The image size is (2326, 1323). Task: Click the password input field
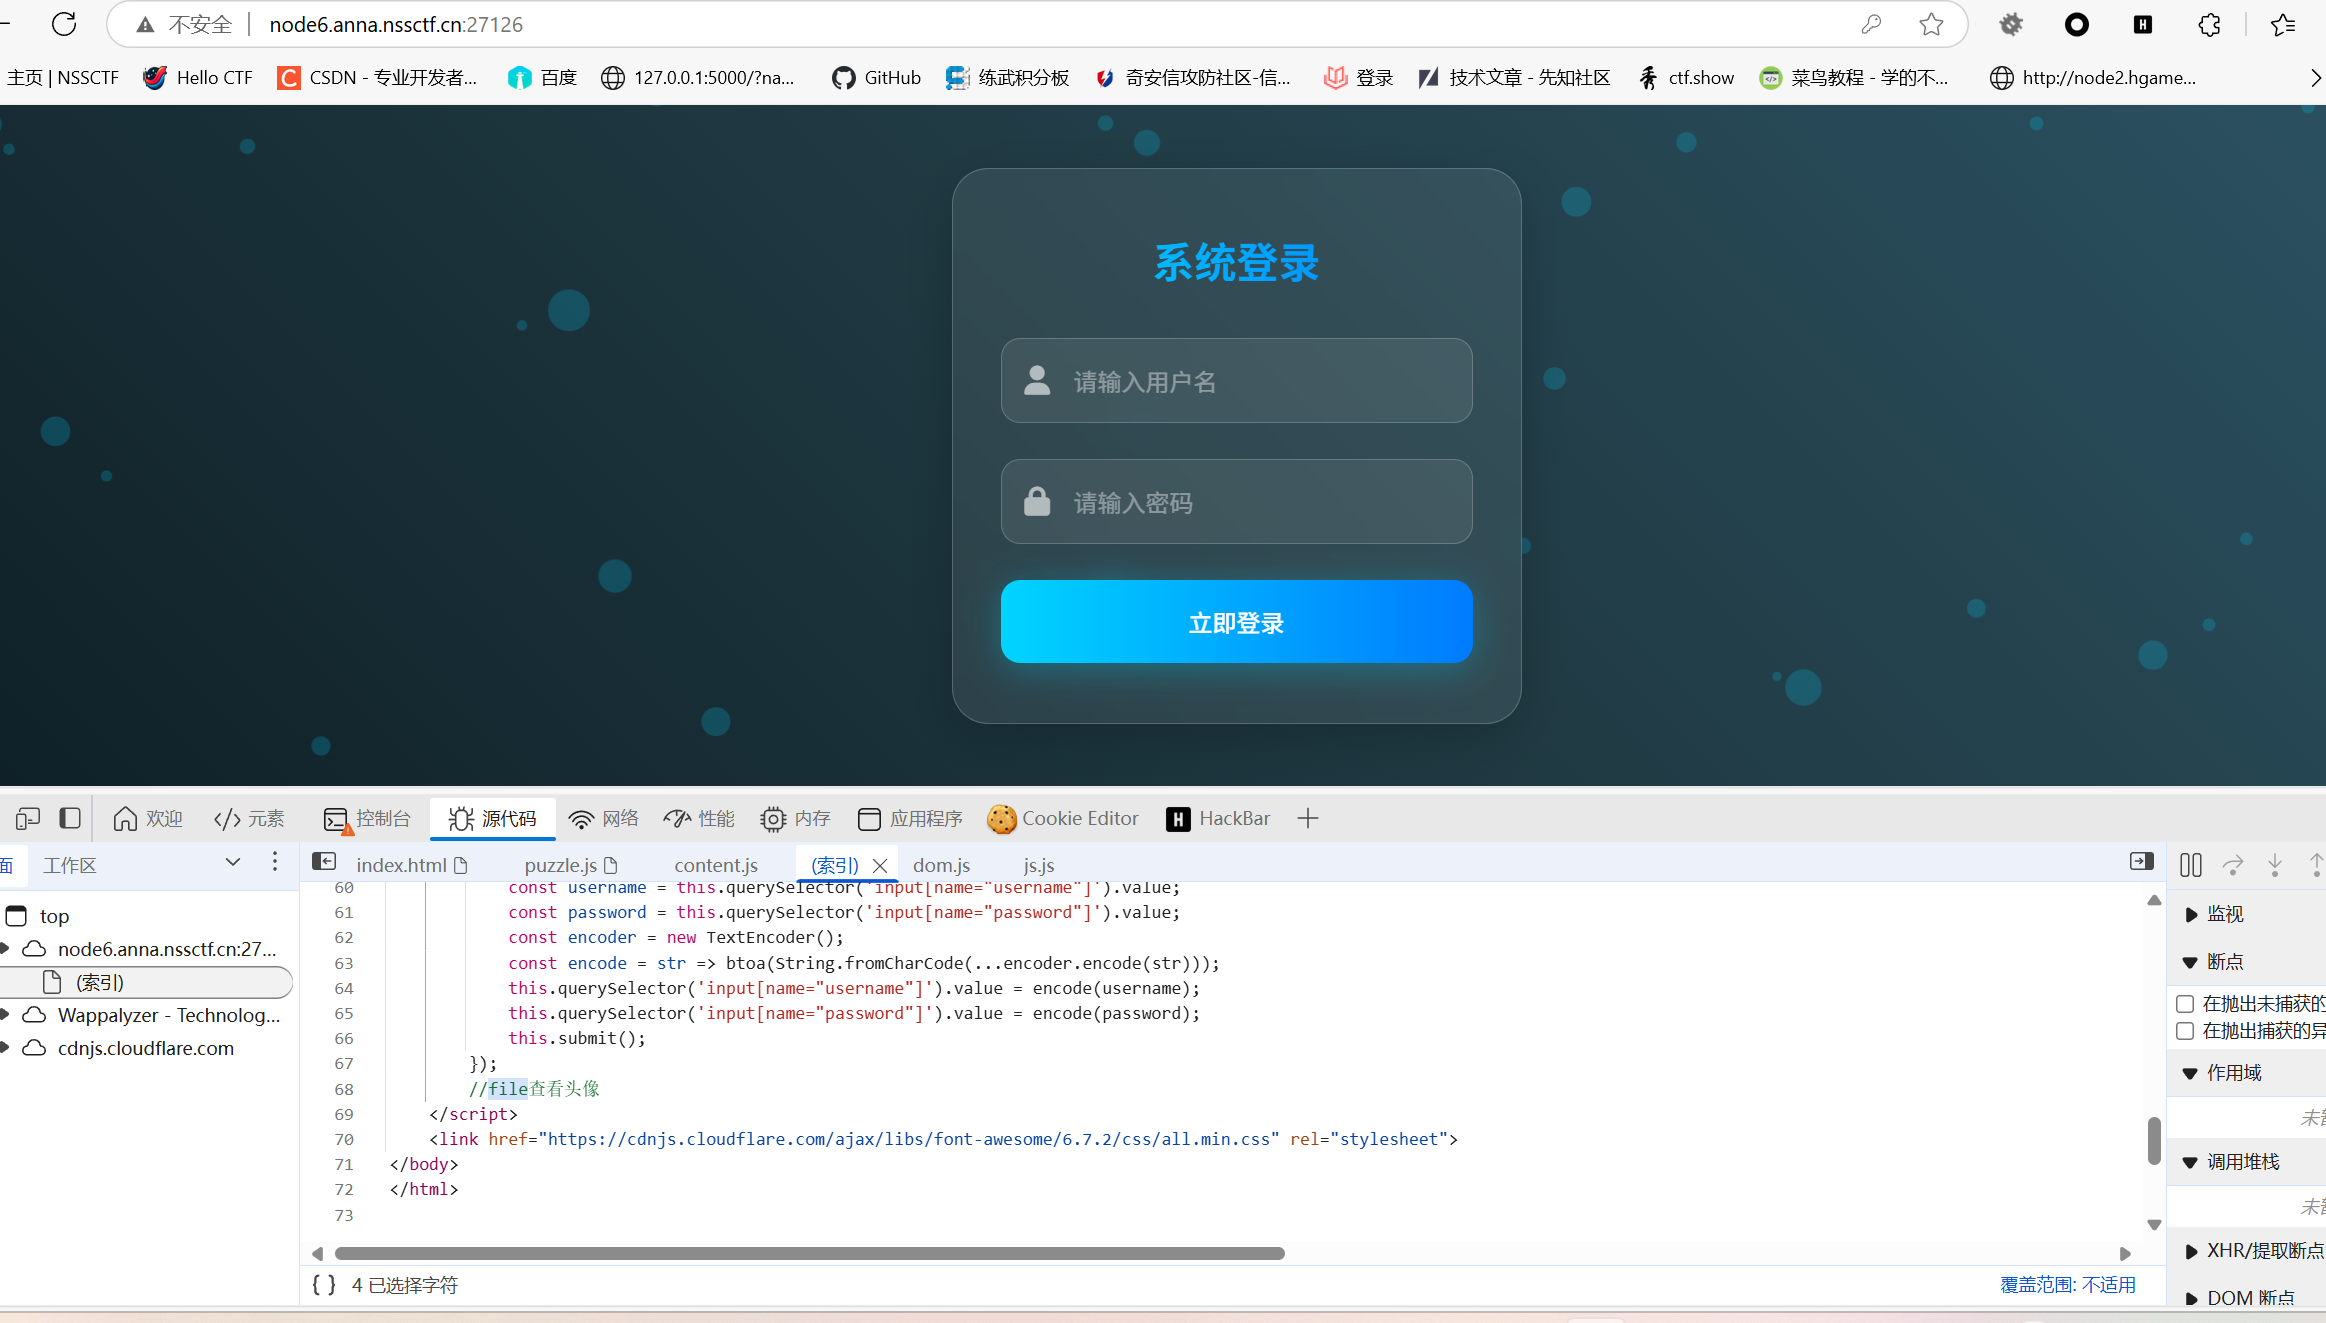point(1236,502)
